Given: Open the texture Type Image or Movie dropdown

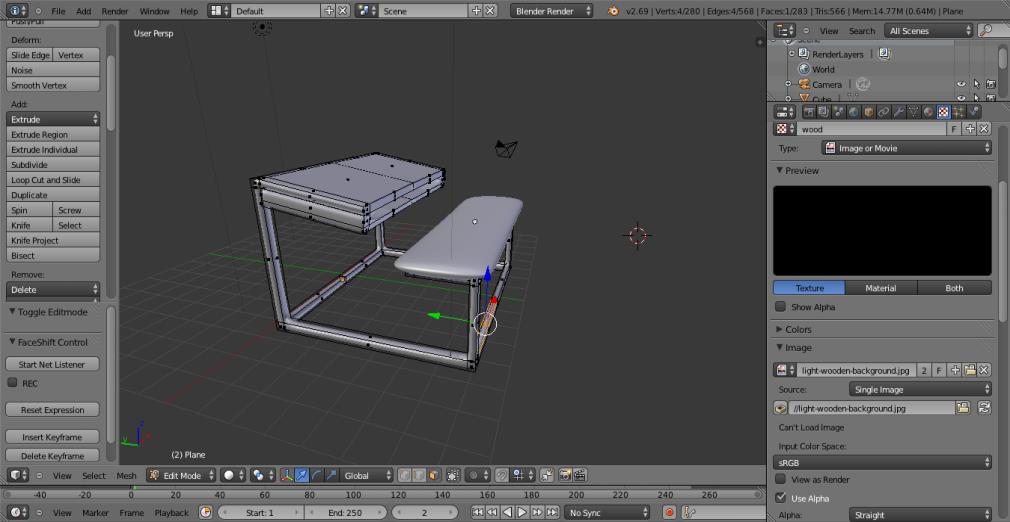Looking at the screenshot, I should (x=907, y=148).
